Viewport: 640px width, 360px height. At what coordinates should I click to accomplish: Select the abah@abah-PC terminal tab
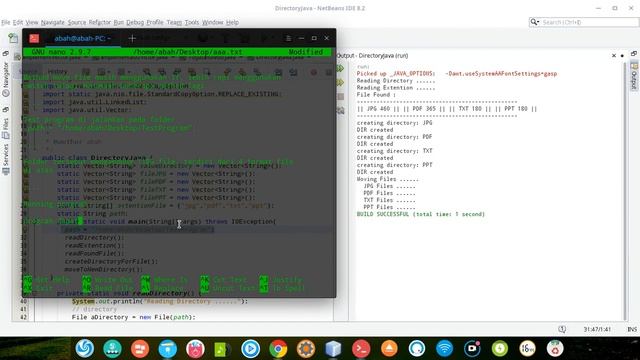[83, 38]
